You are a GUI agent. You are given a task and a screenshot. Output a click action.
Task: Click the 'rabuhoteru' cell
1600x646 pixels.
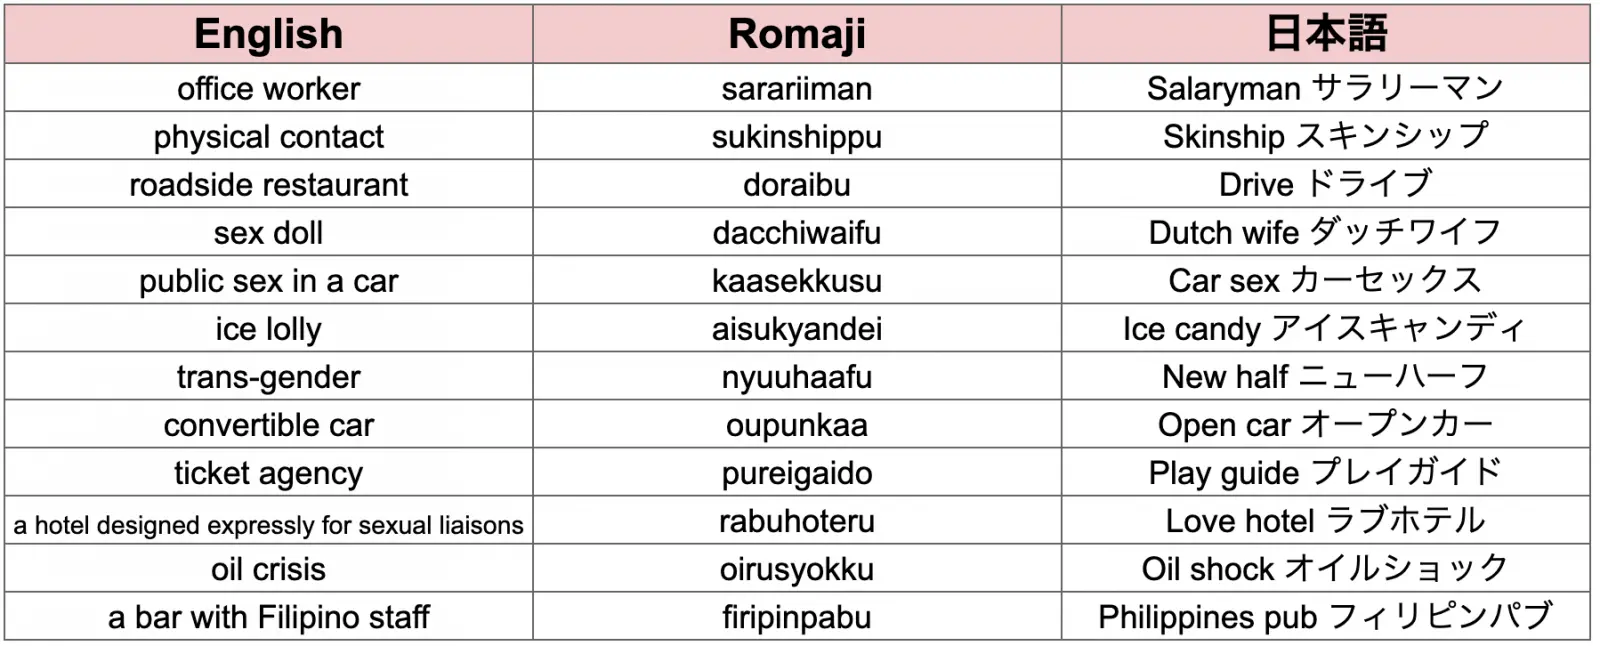pyautogui.click(x=796, y=521)
